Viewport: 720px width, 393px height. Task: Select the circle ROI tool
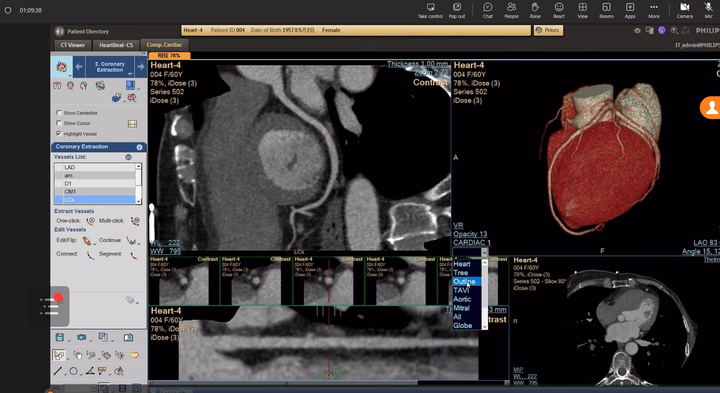[x=73, y=371]
